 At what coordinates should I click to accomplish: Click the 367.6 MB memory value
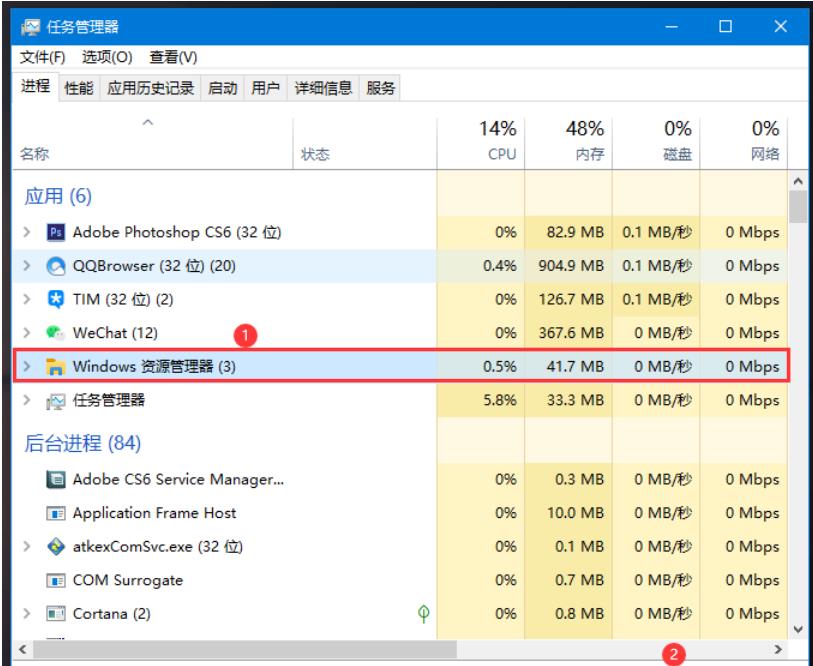(x=571, y=332)
